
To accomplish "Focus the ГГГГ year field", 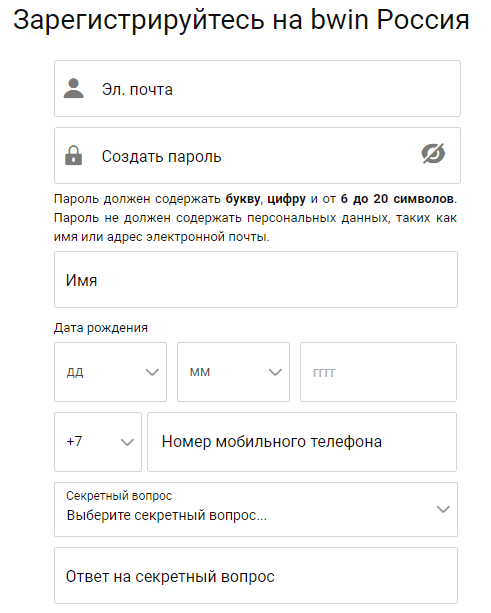I will coord(378,372).
